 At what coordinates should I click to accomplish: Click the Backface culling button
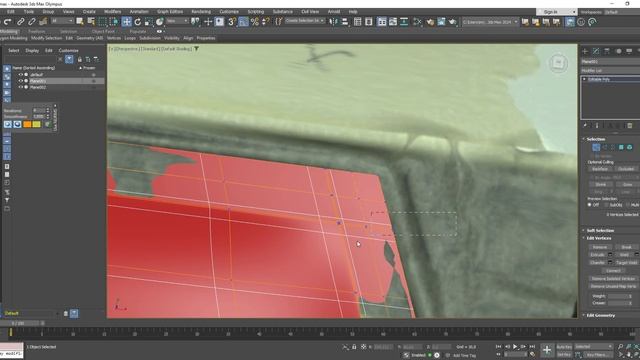[x=600, y=169]
